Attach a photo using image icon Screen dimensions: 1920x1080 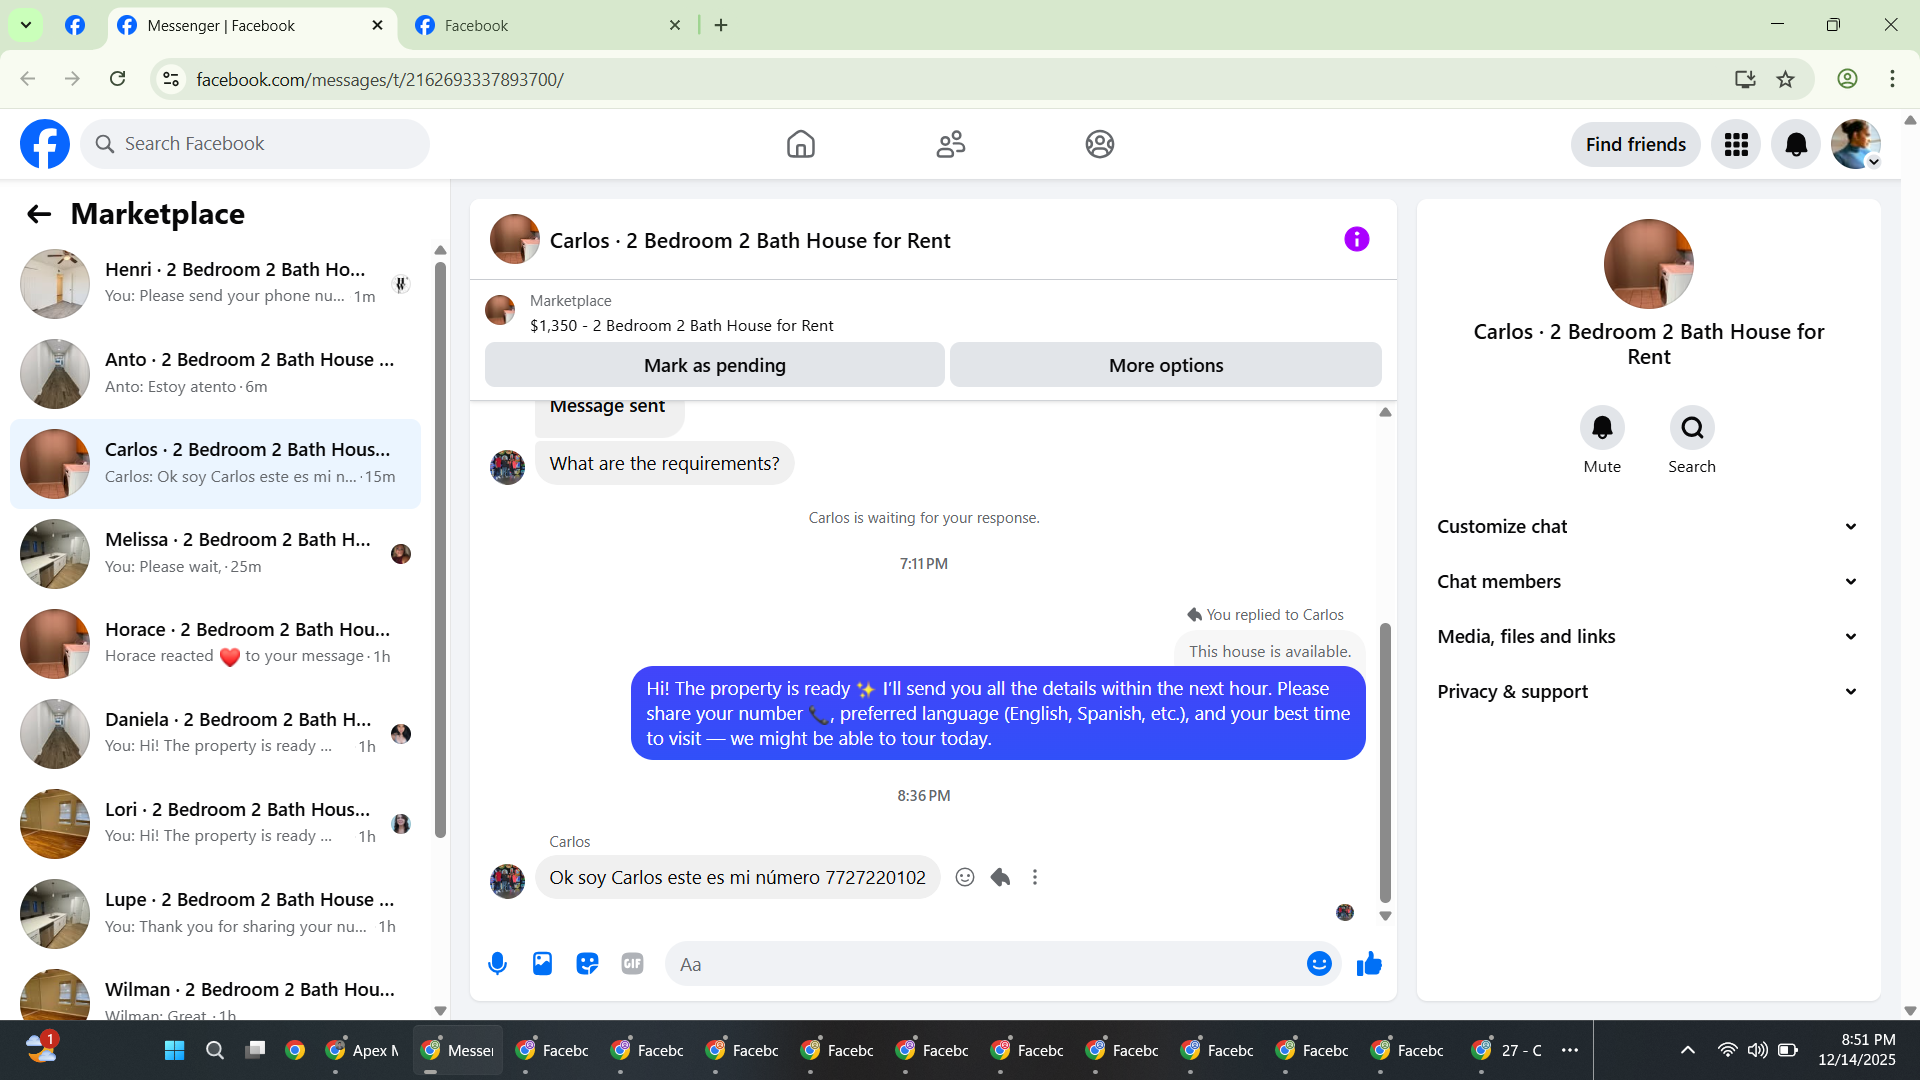[x=542, y=964]
